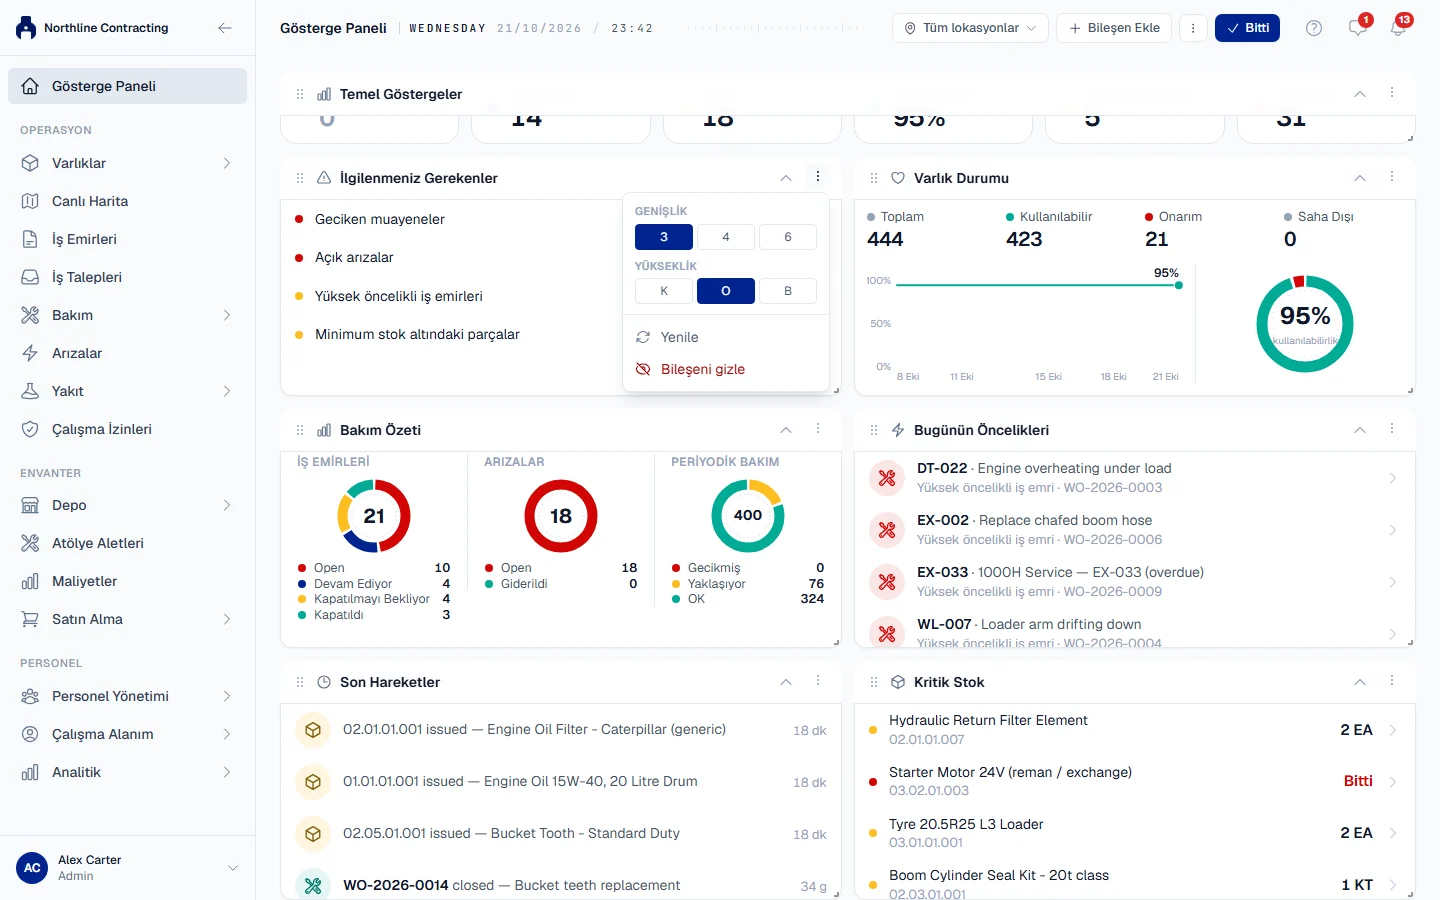Open İş Emirleri in the sidebar

pyautogui.click(x=127, y=239)
